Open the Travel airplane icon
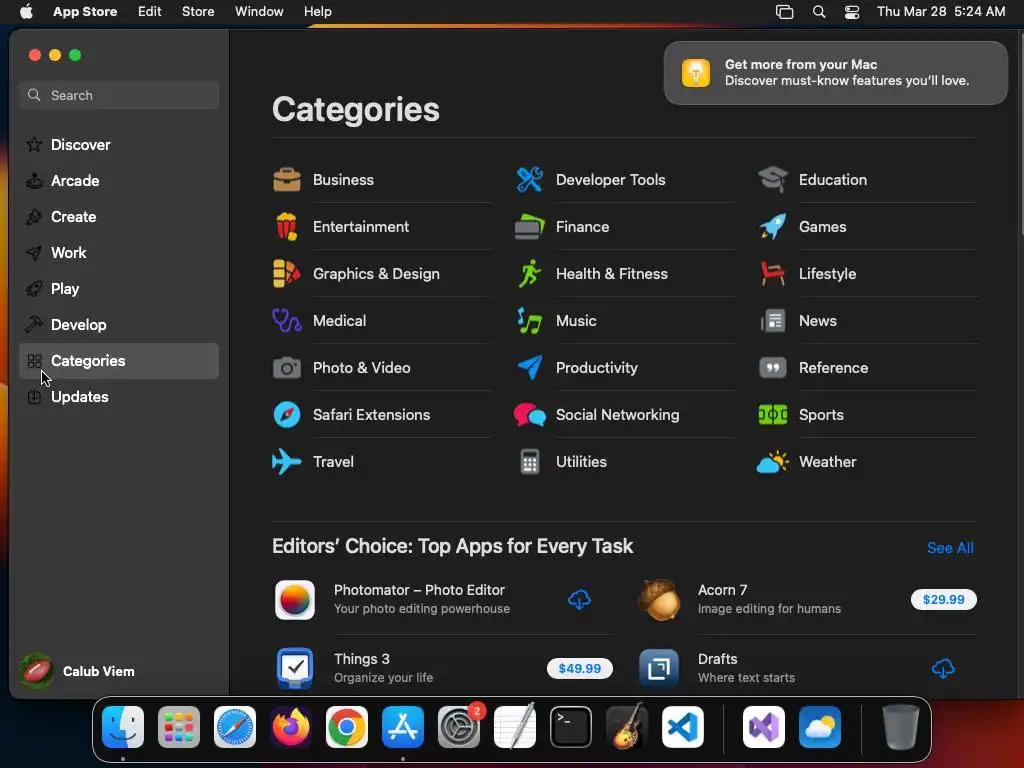 [287, 462]
